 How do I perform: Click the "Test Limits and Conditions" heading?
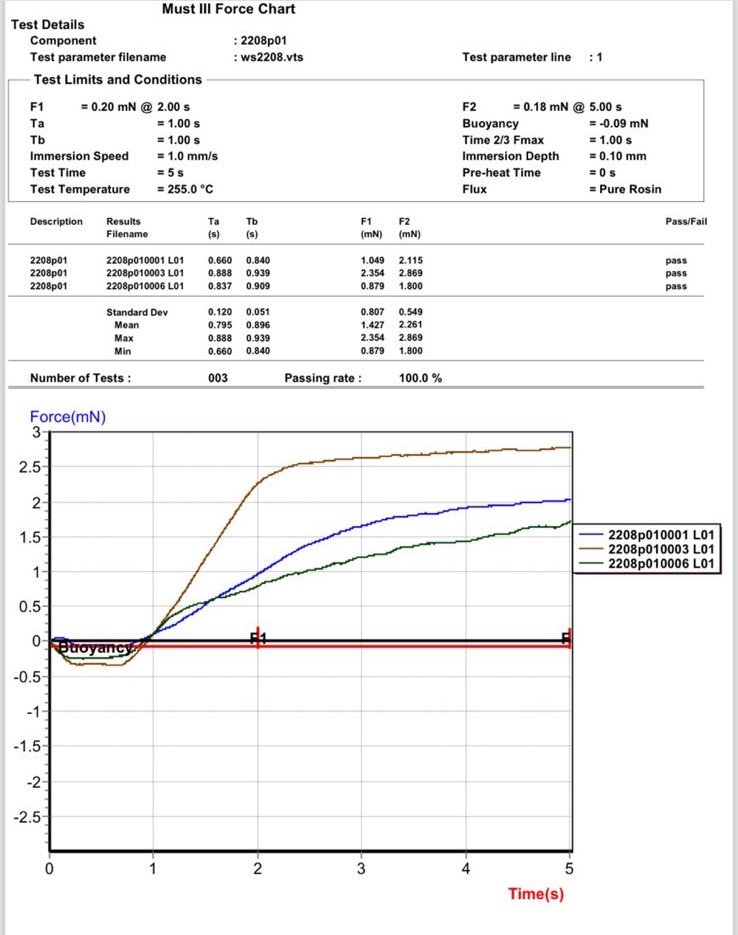coord(118,80)
